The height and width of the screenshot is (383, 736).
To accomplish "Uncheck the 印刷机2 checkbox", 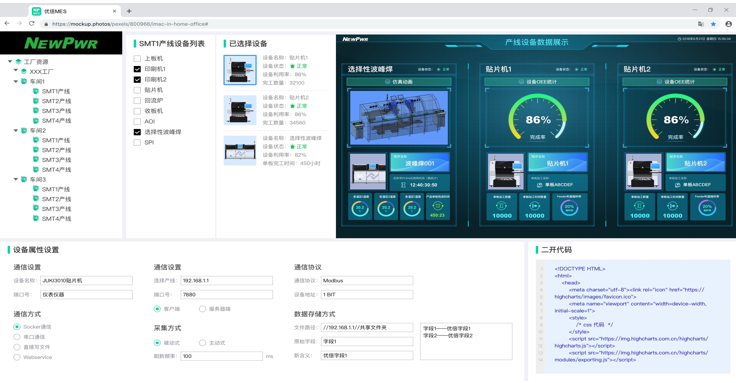I will point(137,80).
